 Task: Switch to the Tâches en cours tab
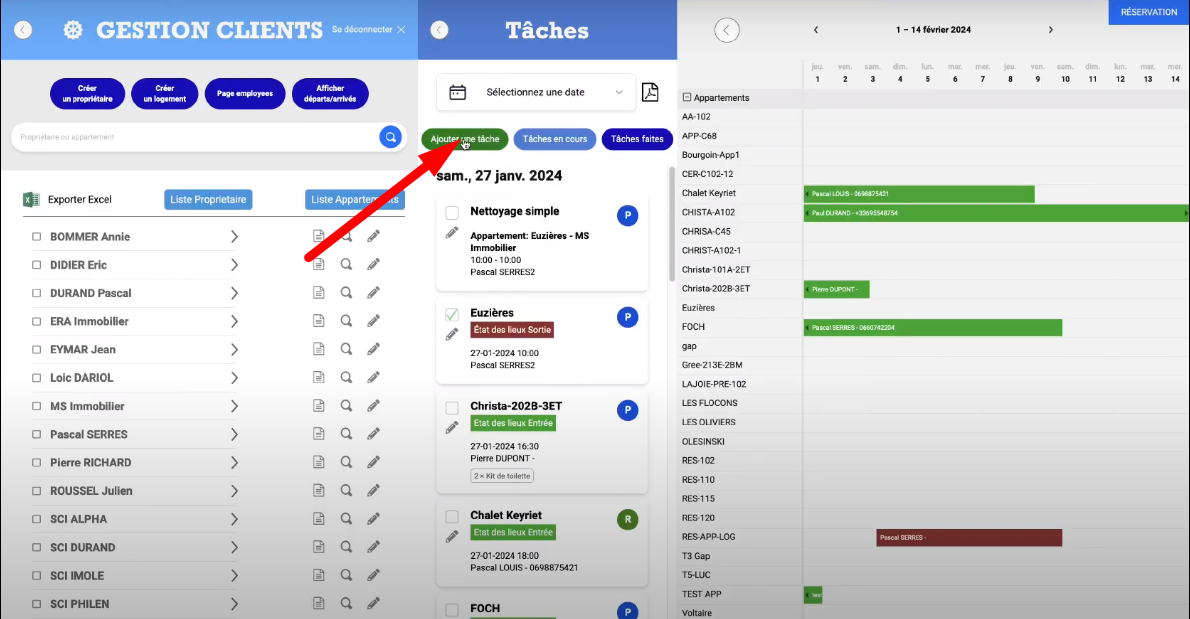pyautogui.click(x=555, y=139)
